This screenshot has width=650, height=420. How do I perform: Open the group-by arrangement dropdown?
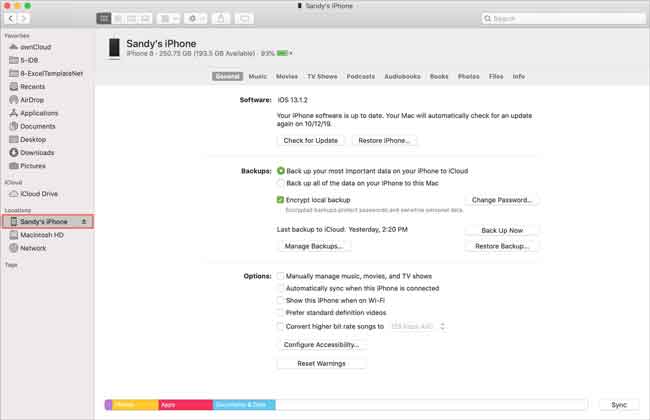pyautogui.click(x=167, y=18)
